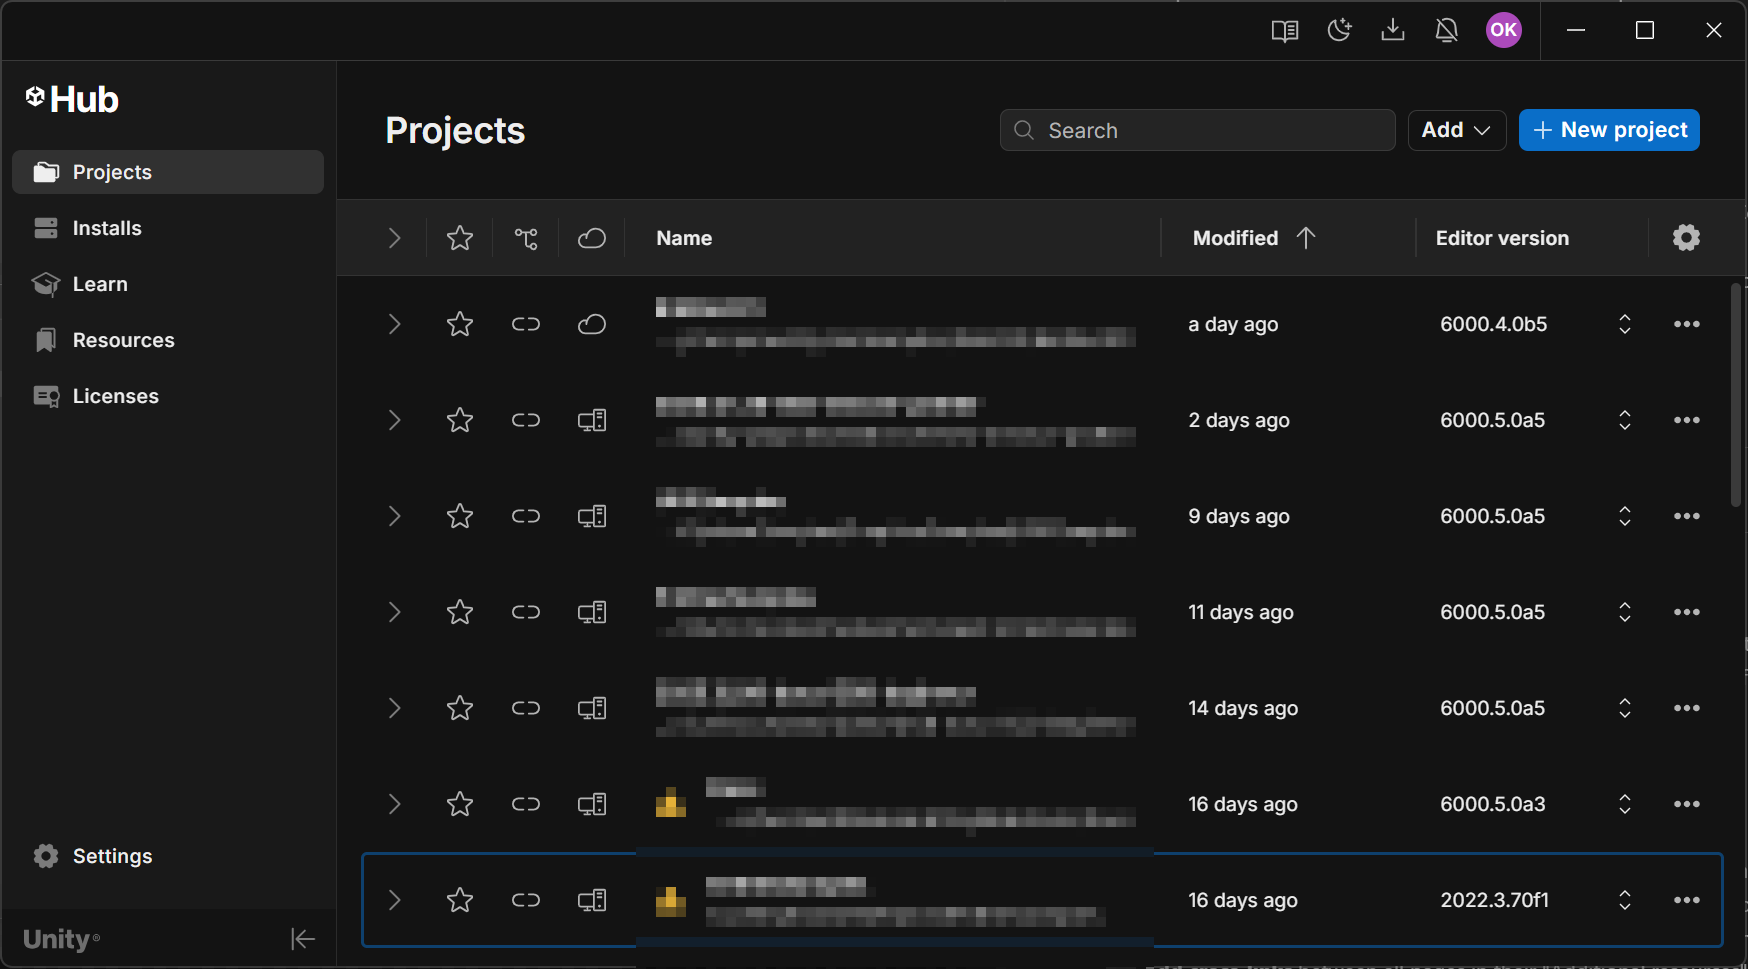This screenshot has width=1748, height=969.
Task: Favorite the project with editor version 2022.3.70f1
Action: point(460,900)
